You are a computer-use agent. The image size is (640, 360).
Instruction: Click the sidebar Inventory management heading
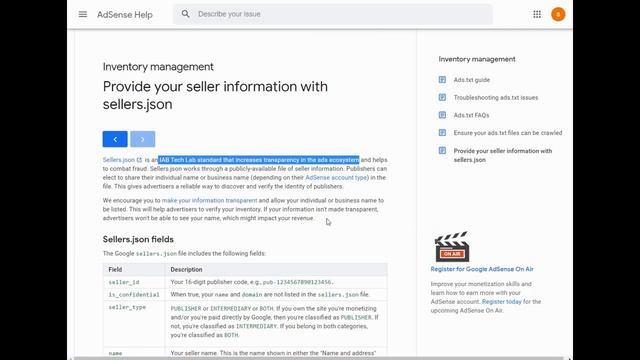click(477, 59)
